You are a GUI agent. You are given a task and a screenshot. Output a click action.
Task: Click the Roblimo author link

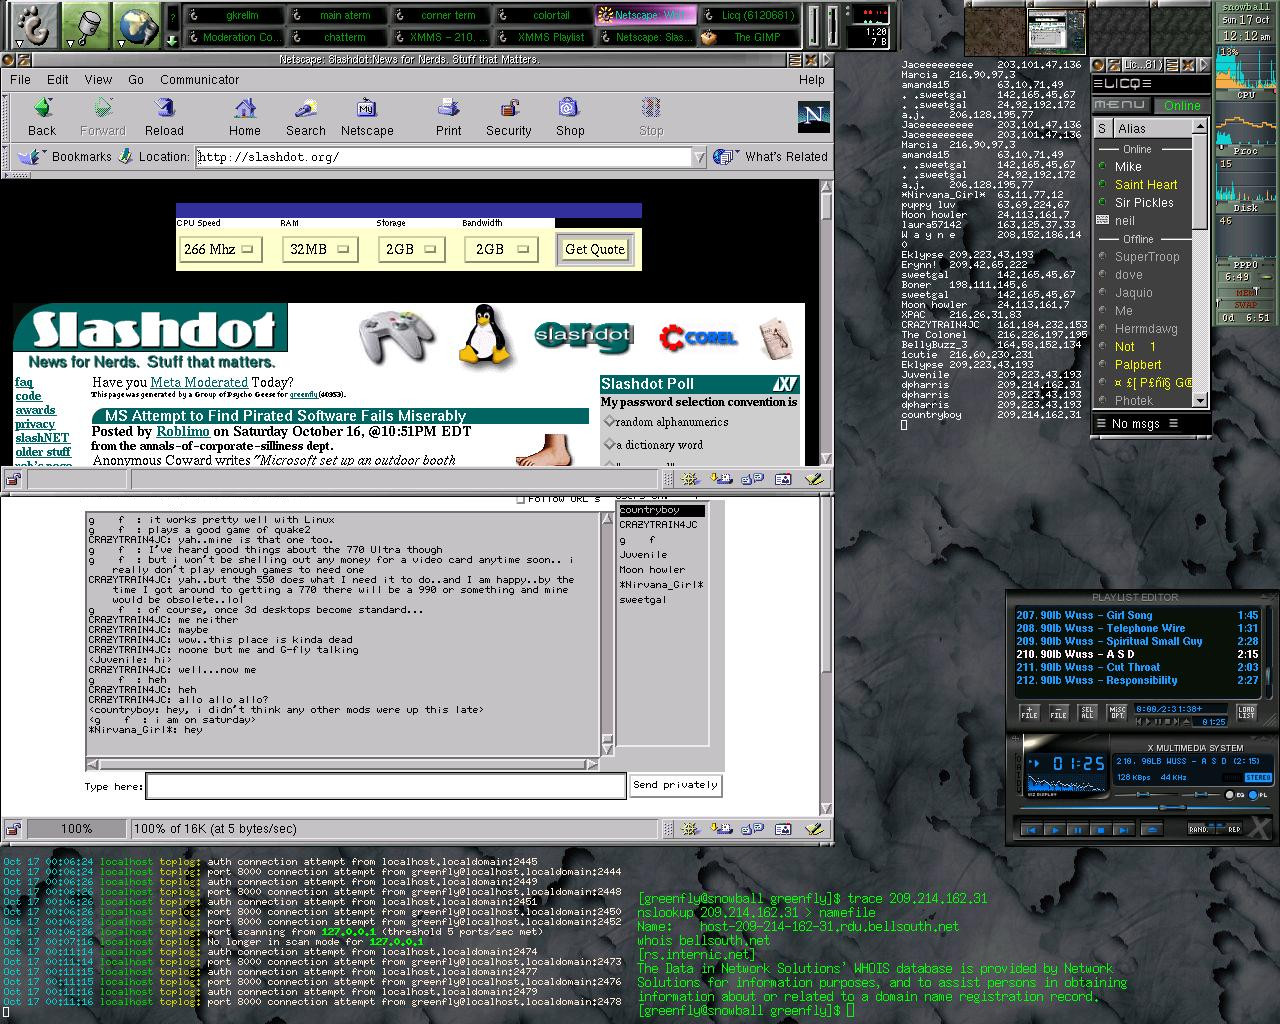pos(183,431)
